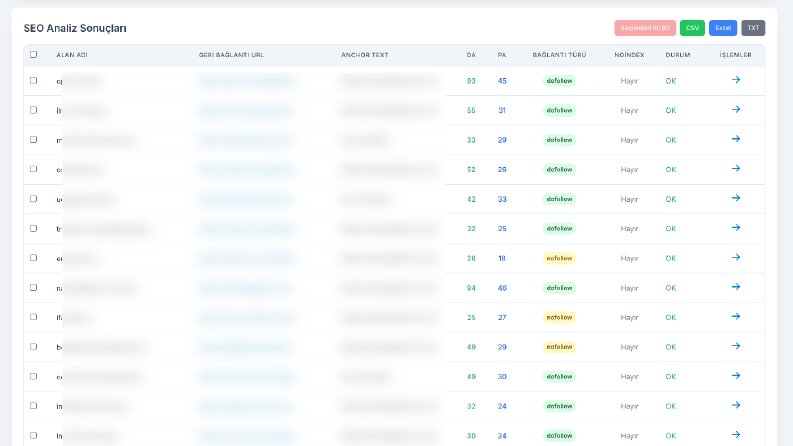Viewport: 793px width, 446px height.
Task: Click the BAĞLANTI TÜRÜ column header
Action: [x=559, y=55]
